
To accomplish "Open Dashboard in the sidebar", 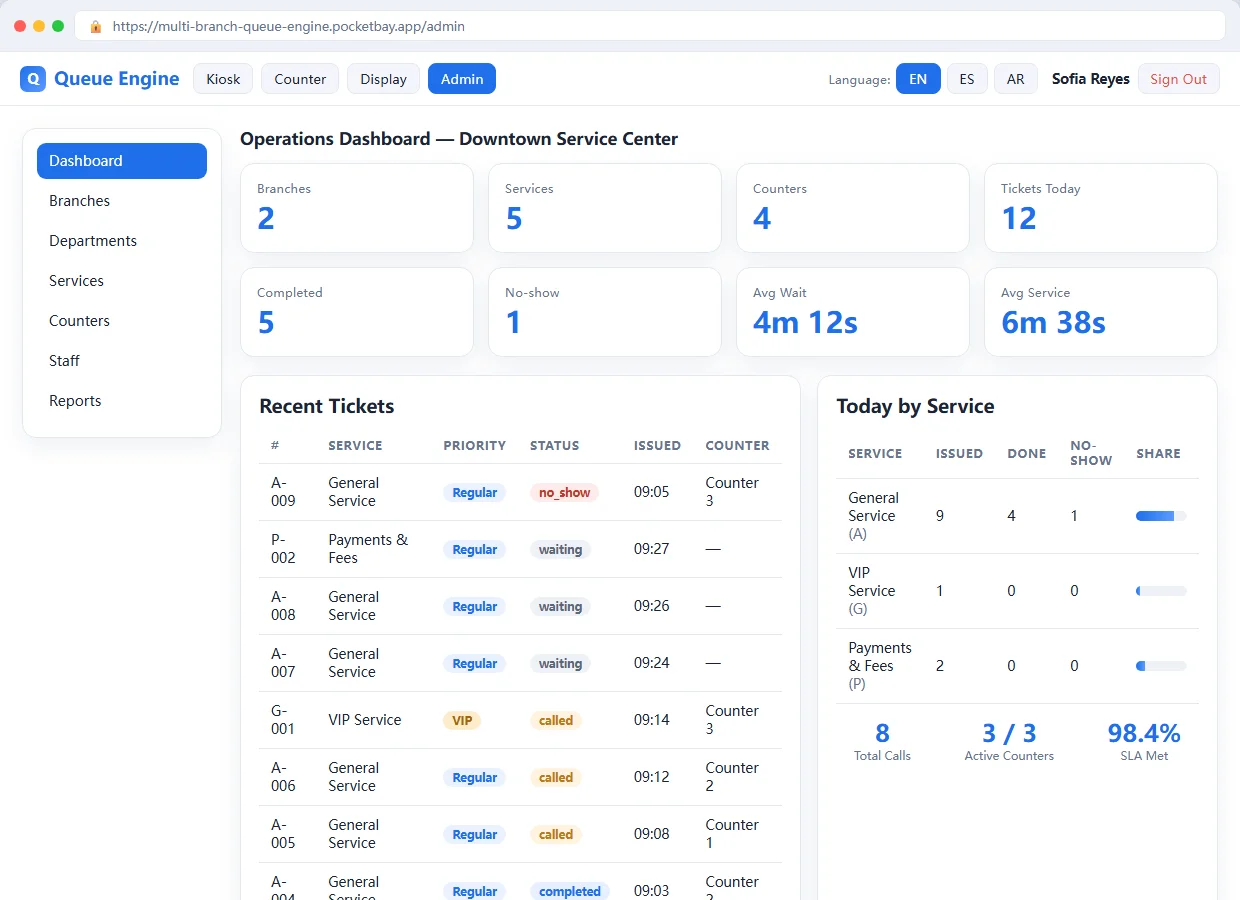I will (122, 161).
